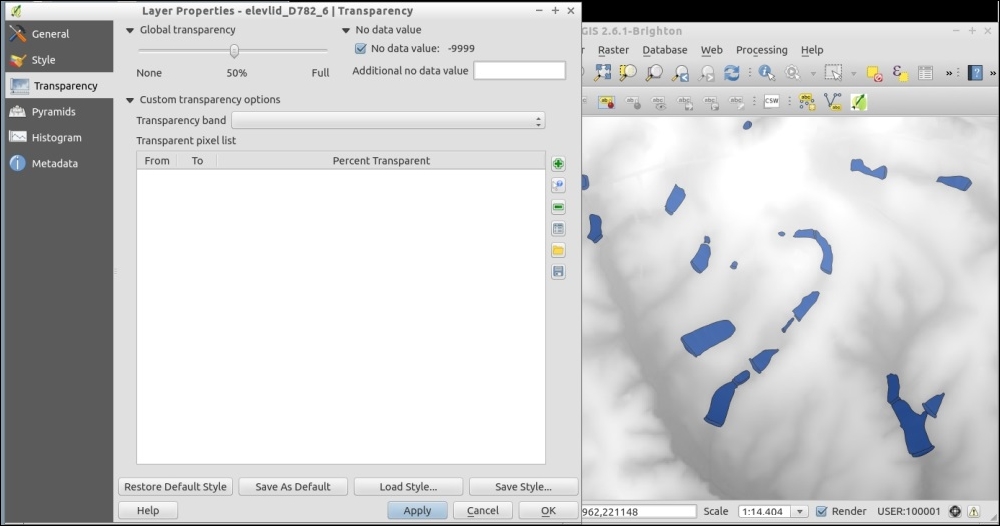Image resolution: width=1000 pixels, height=526 pixels.
Task: Click the Apply button
Action: pyautogui.click(x=417, y=510)
